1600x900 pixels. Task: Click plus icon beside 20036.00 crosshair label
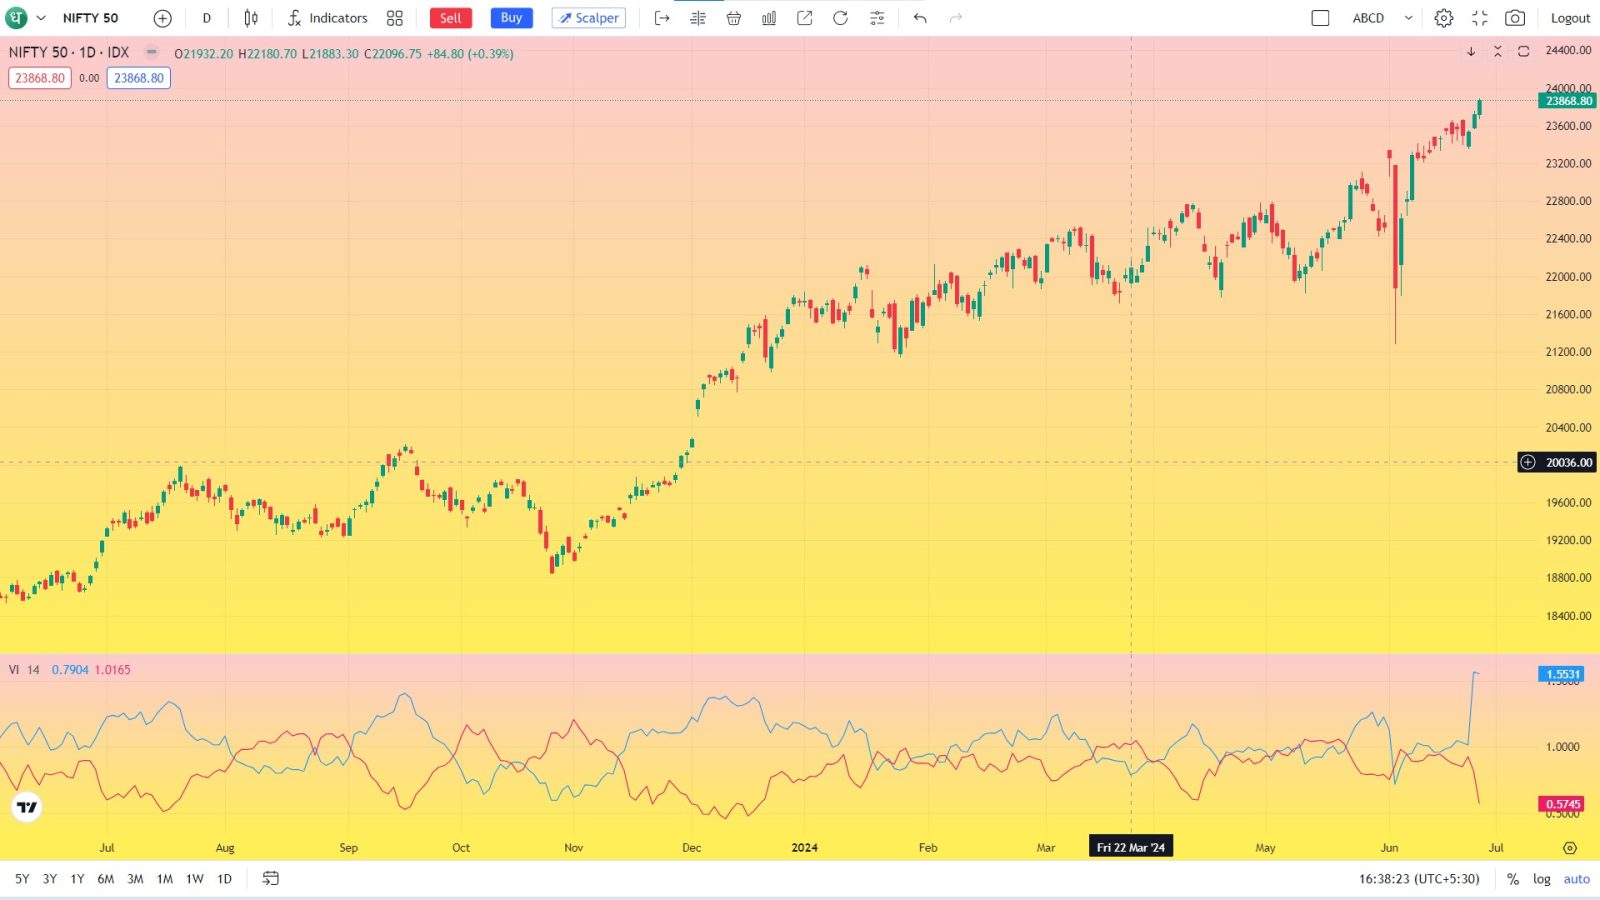1528,462
